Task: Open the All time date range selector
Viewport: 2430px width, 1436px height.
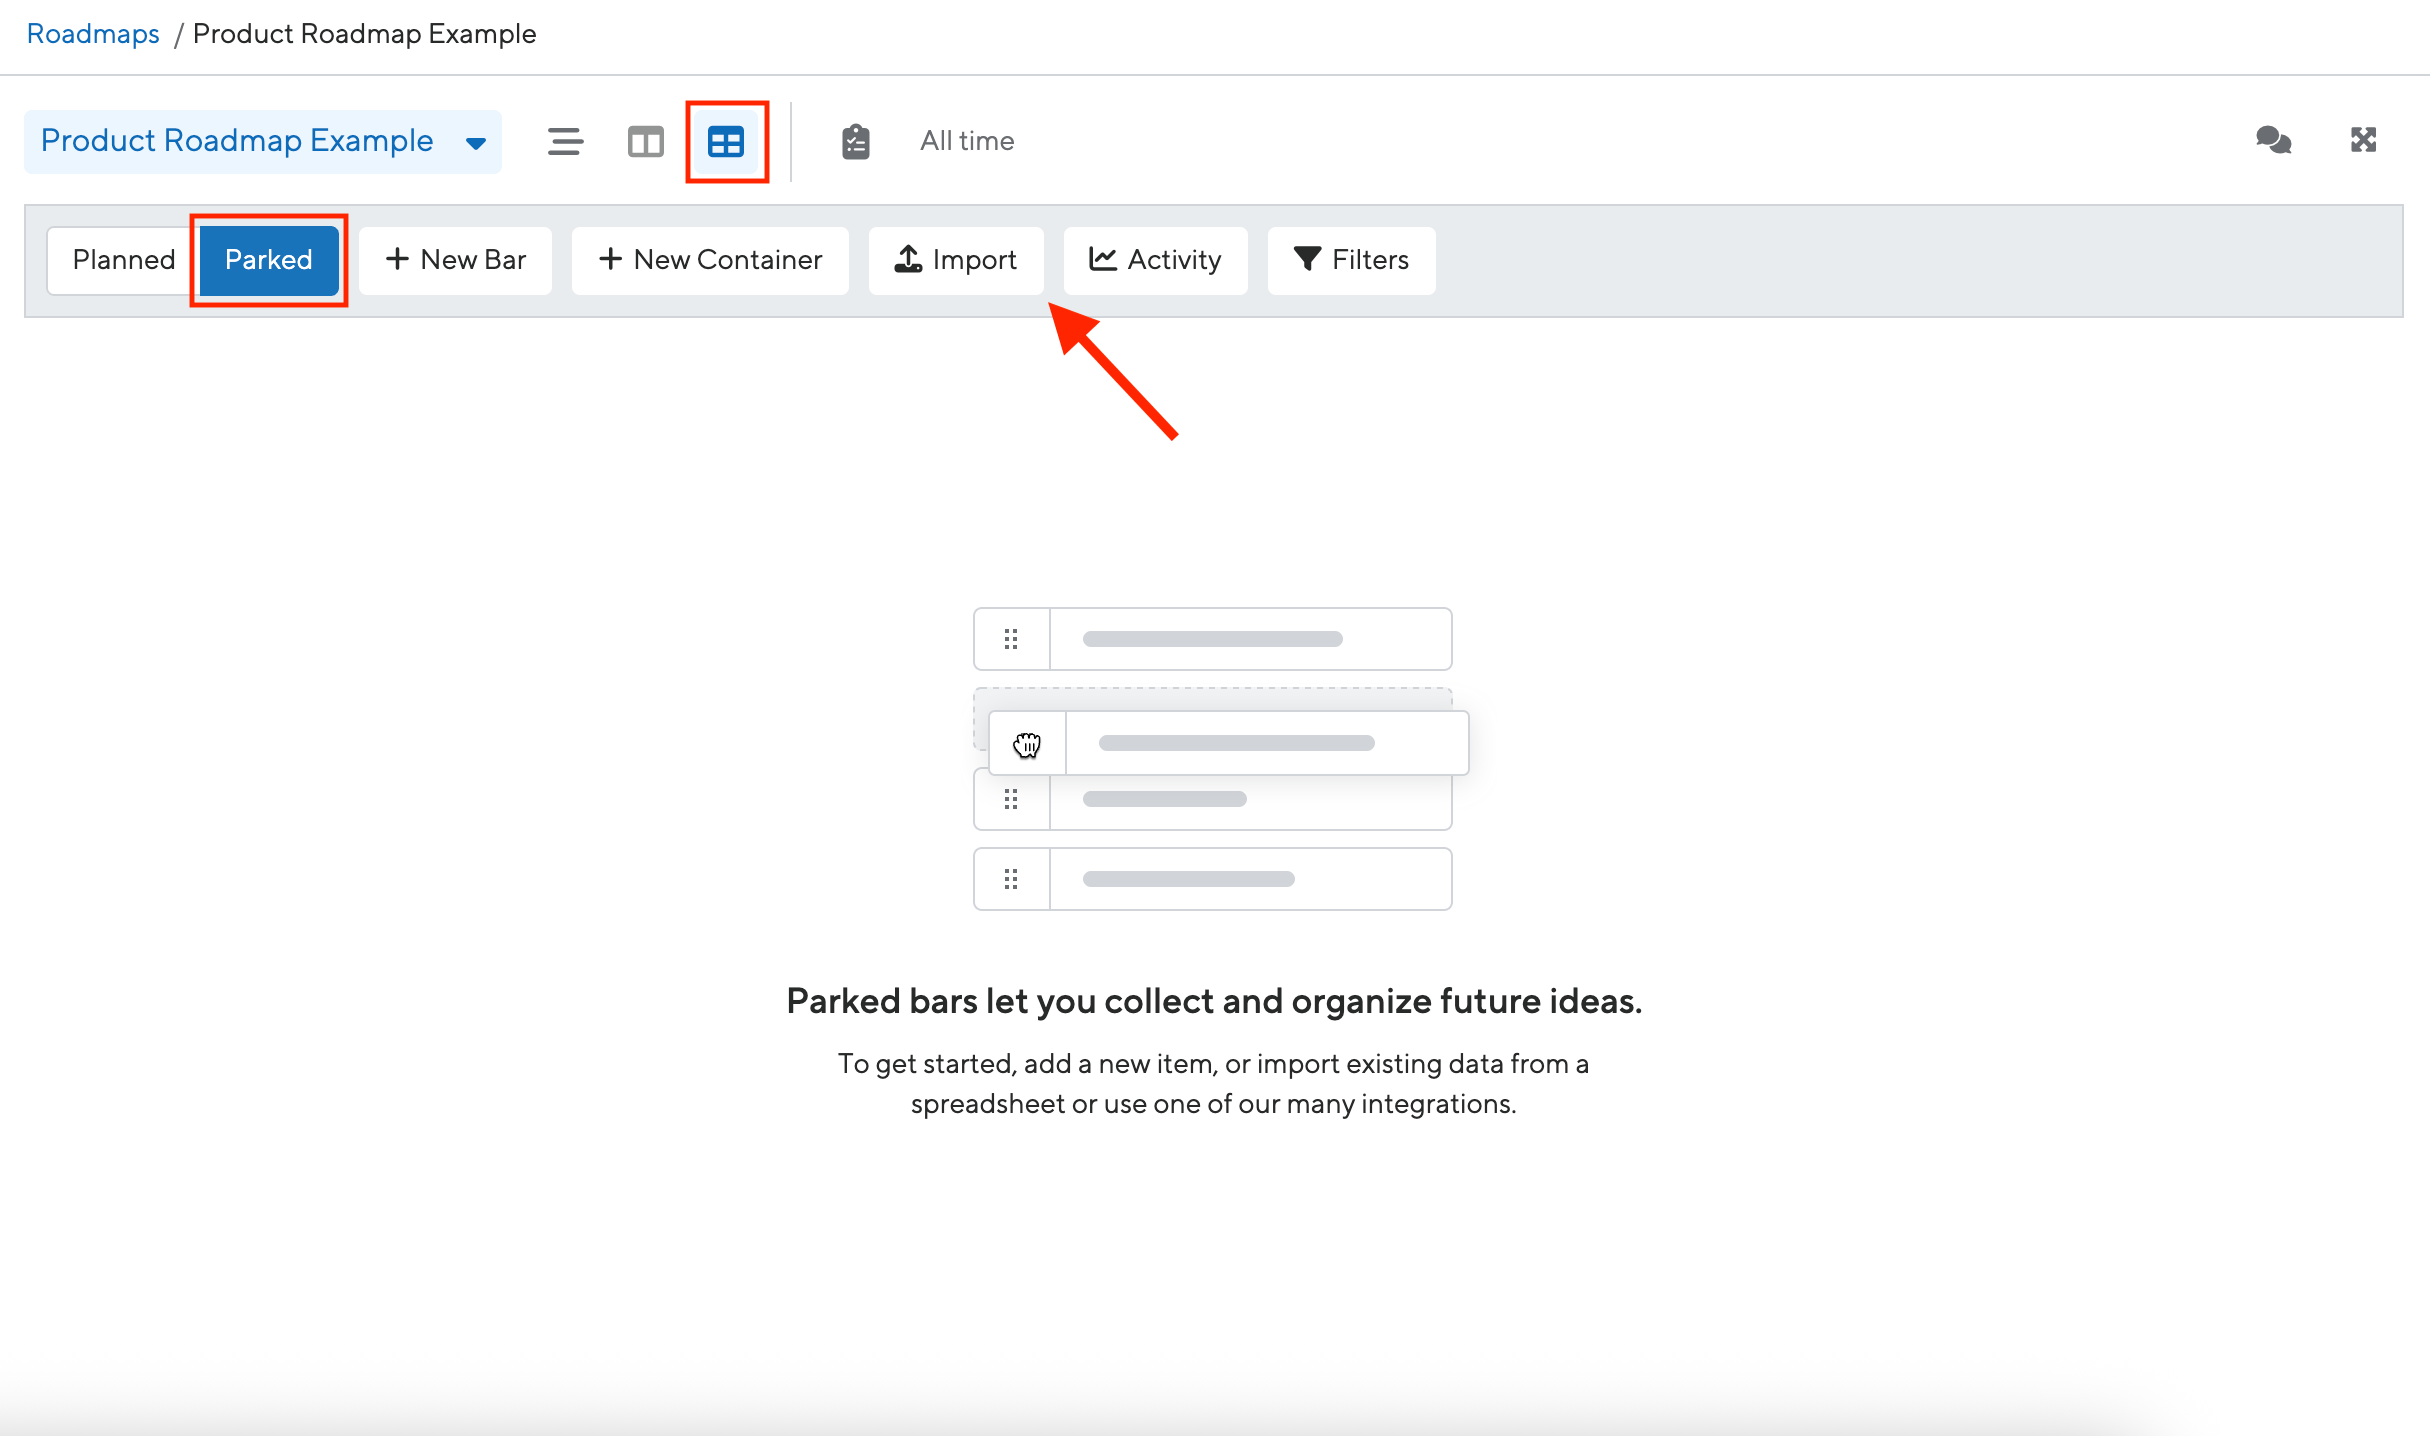Action: 966,141
